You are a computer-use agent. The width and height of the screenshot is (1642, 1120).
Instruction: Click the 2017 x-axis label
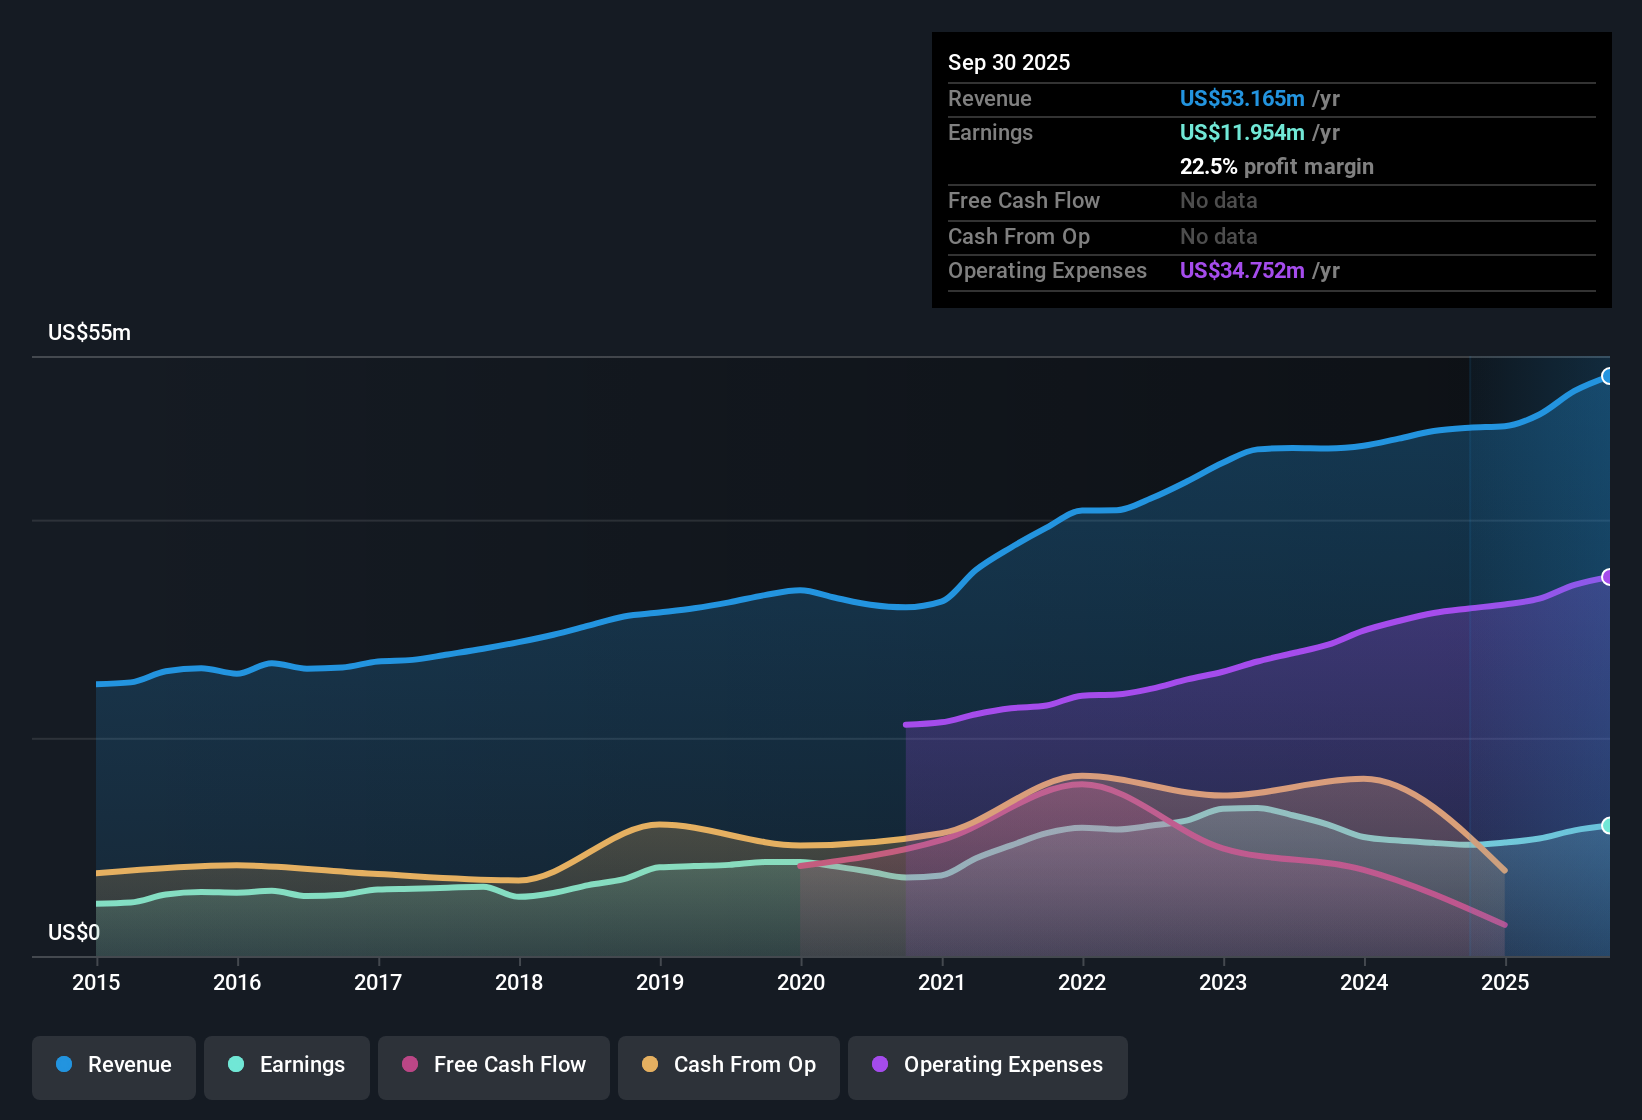click(x=378, y=982)
